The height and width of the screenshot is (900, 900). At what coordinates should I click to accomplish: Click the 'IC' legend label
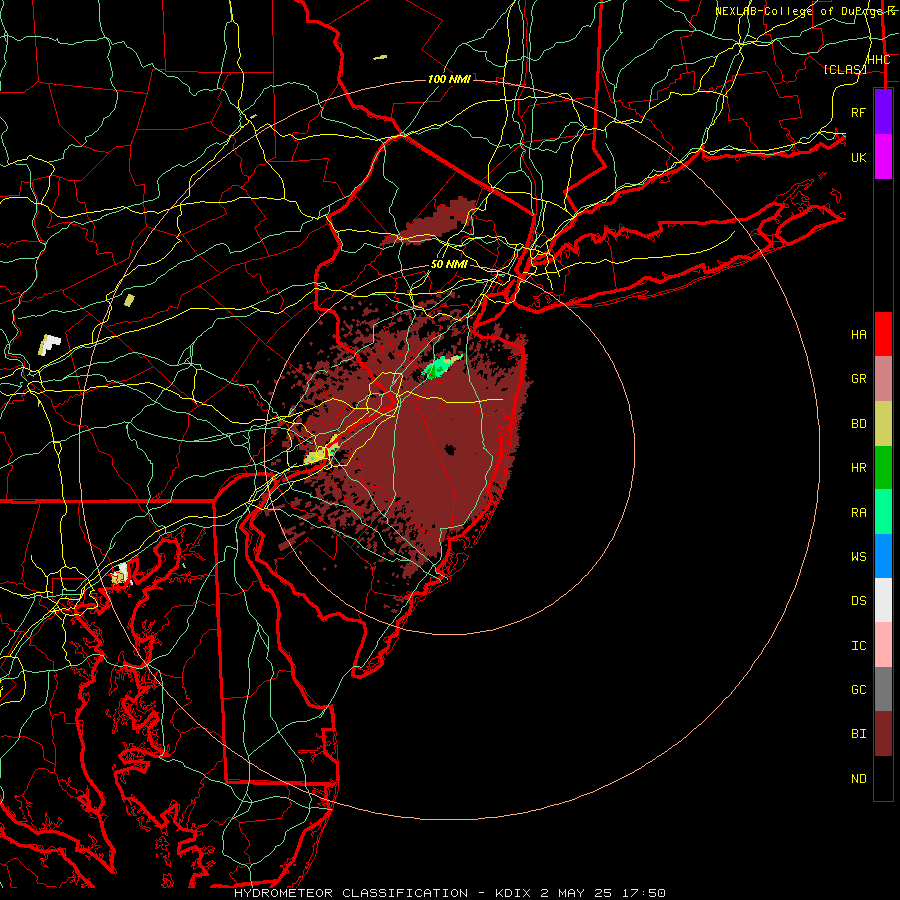click(x=858, y=646)
